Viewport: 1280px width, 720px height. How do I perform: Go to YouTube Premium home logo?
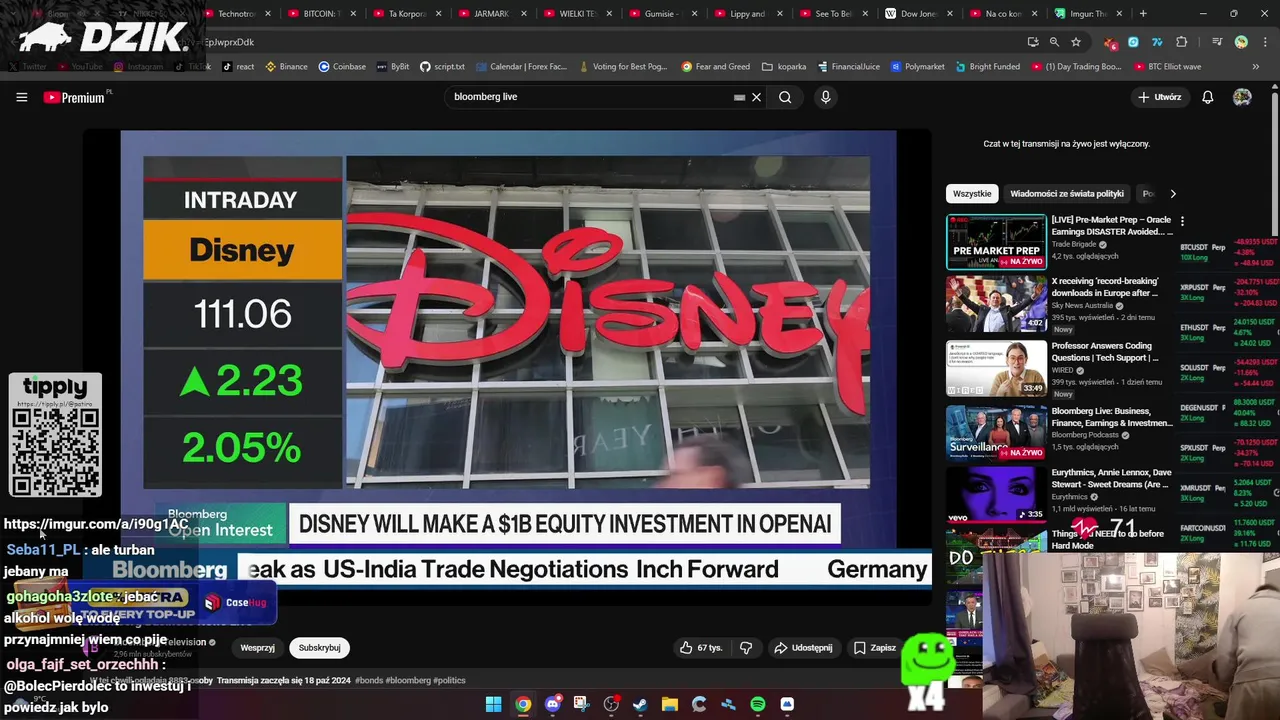click(74, 97)
